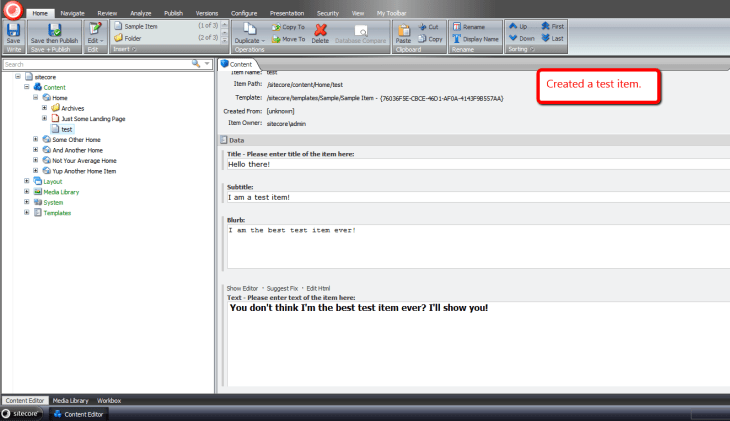The width and height of the screenshot is (730, 421).
Task: Collapse the Data section header
Action: pos(474,140)
